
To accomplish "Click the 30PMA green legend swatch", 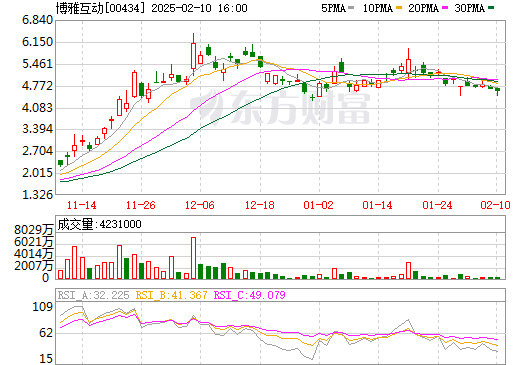I will click(491, 8).
